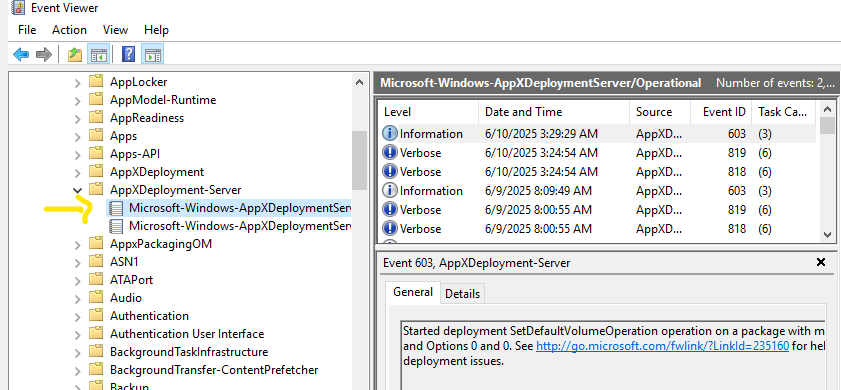The image size is (841, 390).
Task: Expand the AppReadiness tree node
Action: pyautogui.click(x=78, y=119)
